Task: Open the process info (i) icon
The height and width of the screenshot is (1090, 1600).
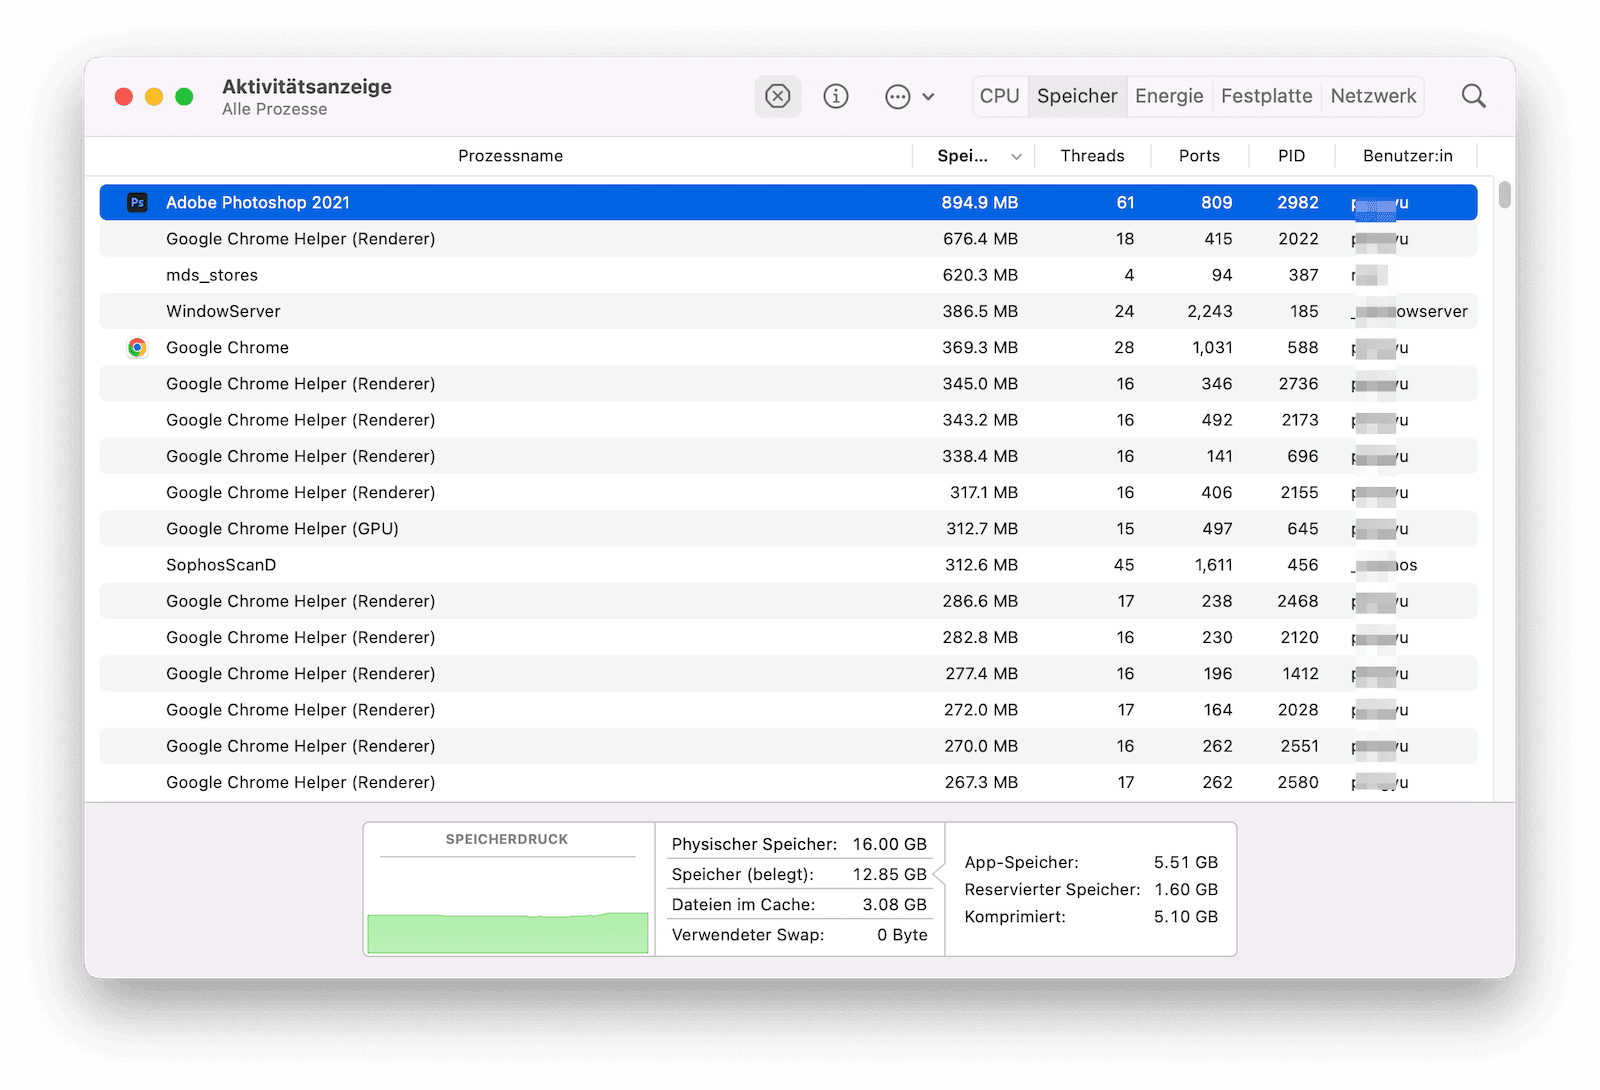Action: [x=836, y=96]
